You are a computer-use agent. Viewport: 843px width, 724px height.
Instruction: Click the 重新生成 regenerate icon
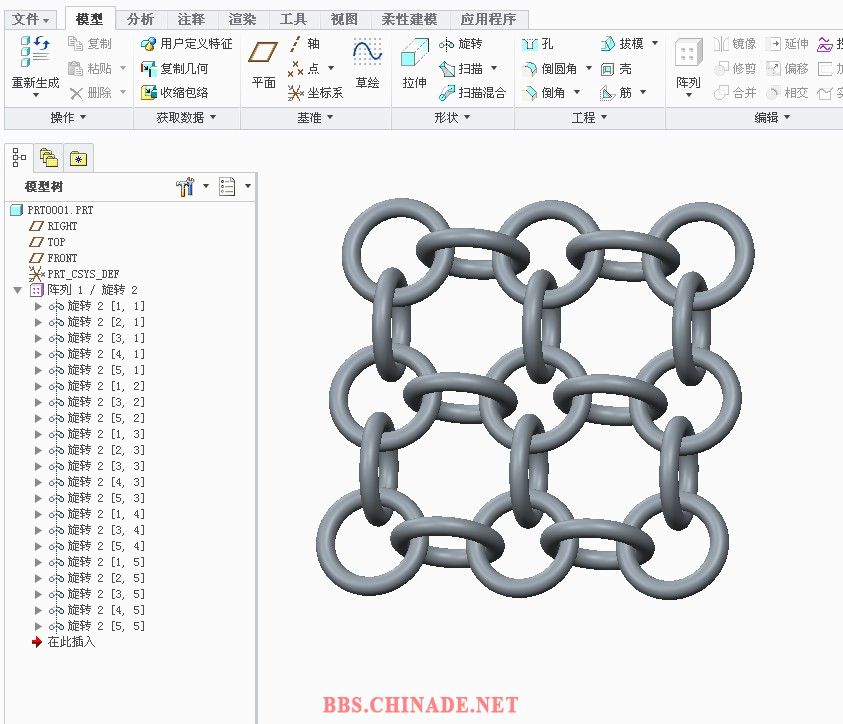coord(35,53)
